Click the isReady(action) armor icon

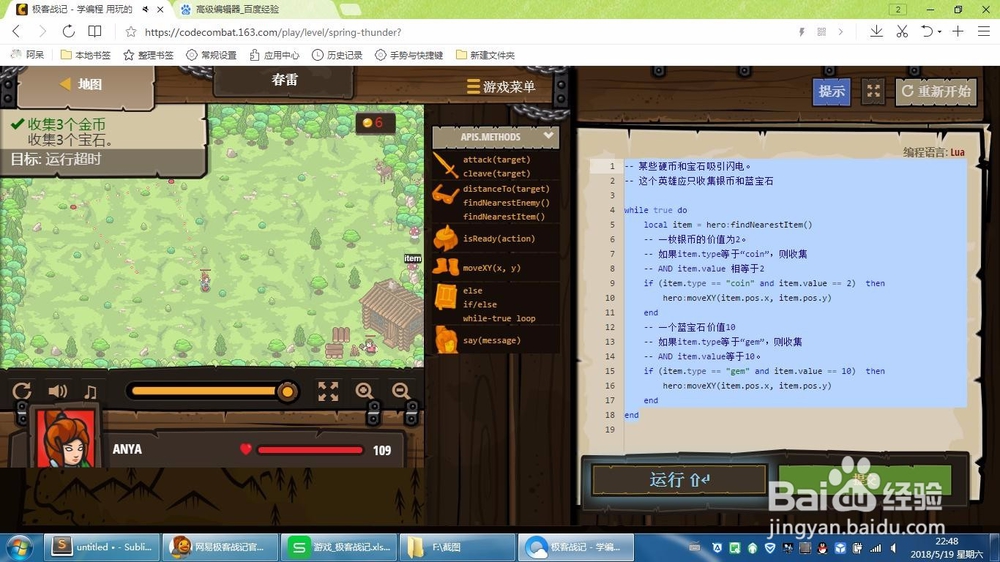[x=446, y=239]
